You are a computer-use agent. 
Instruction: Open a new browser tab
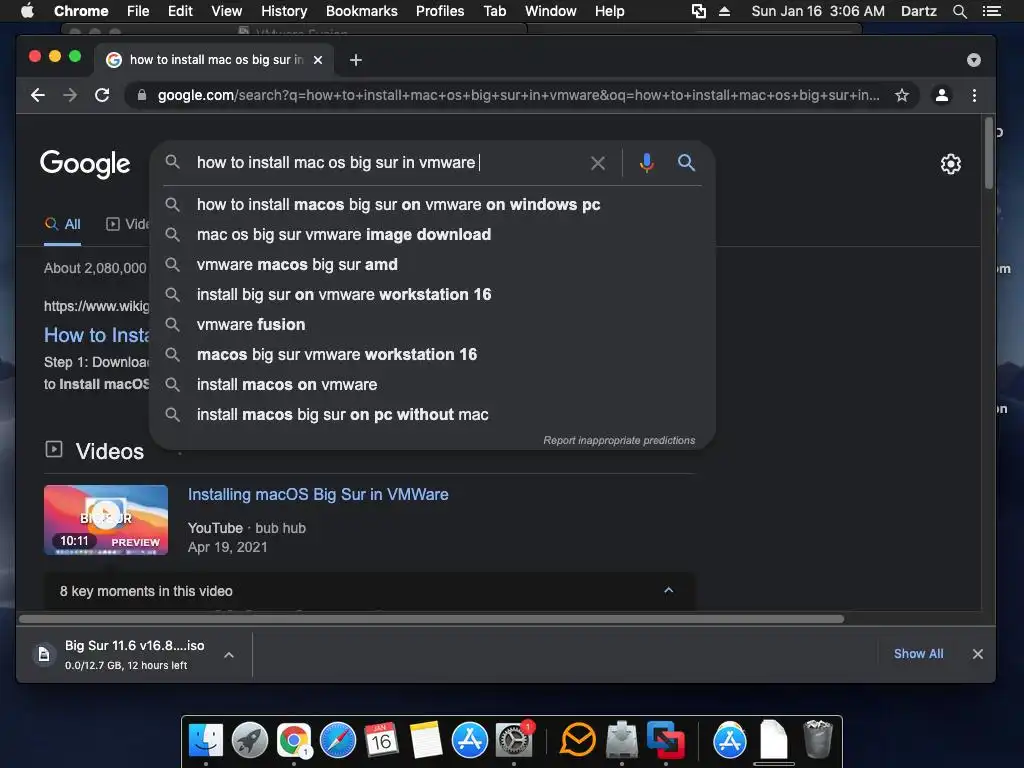(x=356, y=60)
